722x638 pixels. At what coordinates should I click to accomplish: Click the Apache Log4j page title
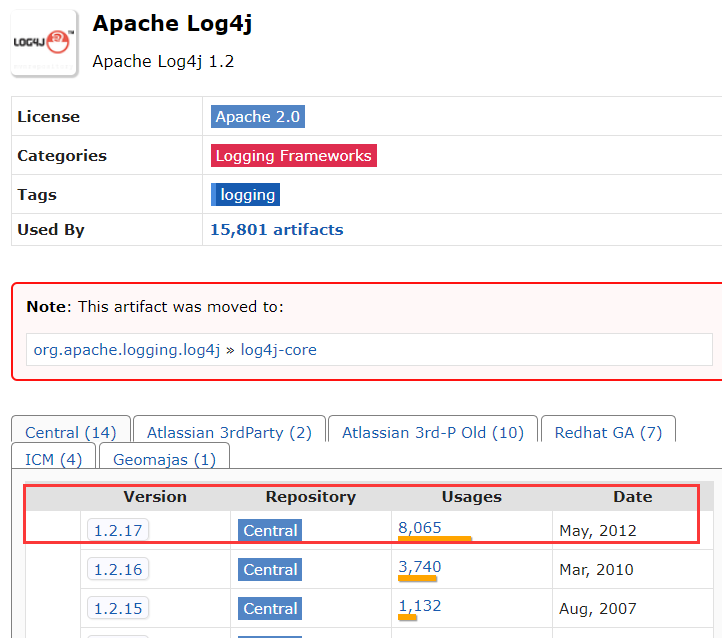tap(172, 23)
